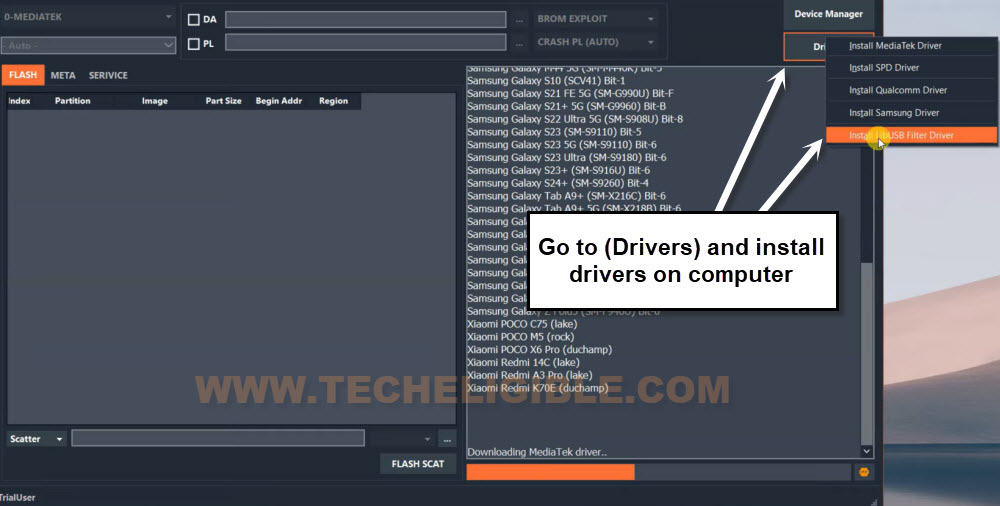The image size is (1000, 506).
Task: Browse for PL file with ellipsis button
Action: (x=519, y=43)
